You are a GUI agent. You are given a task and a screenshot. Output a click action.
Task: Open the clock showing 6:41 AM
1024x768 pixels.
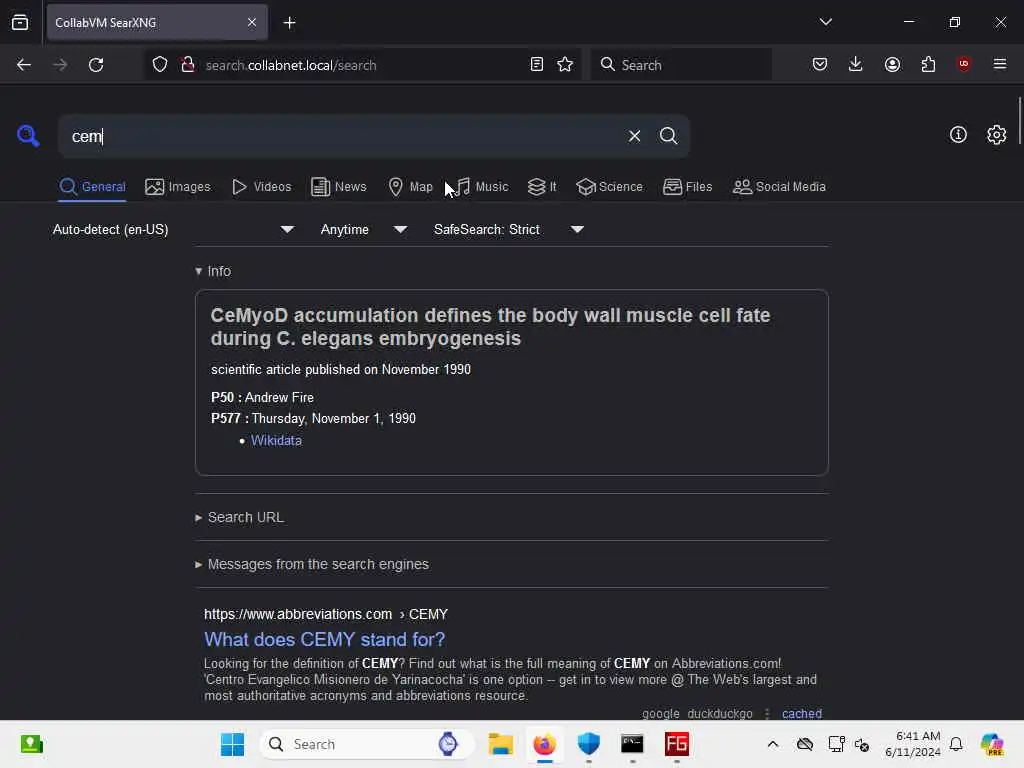click(x=912, y=744)
